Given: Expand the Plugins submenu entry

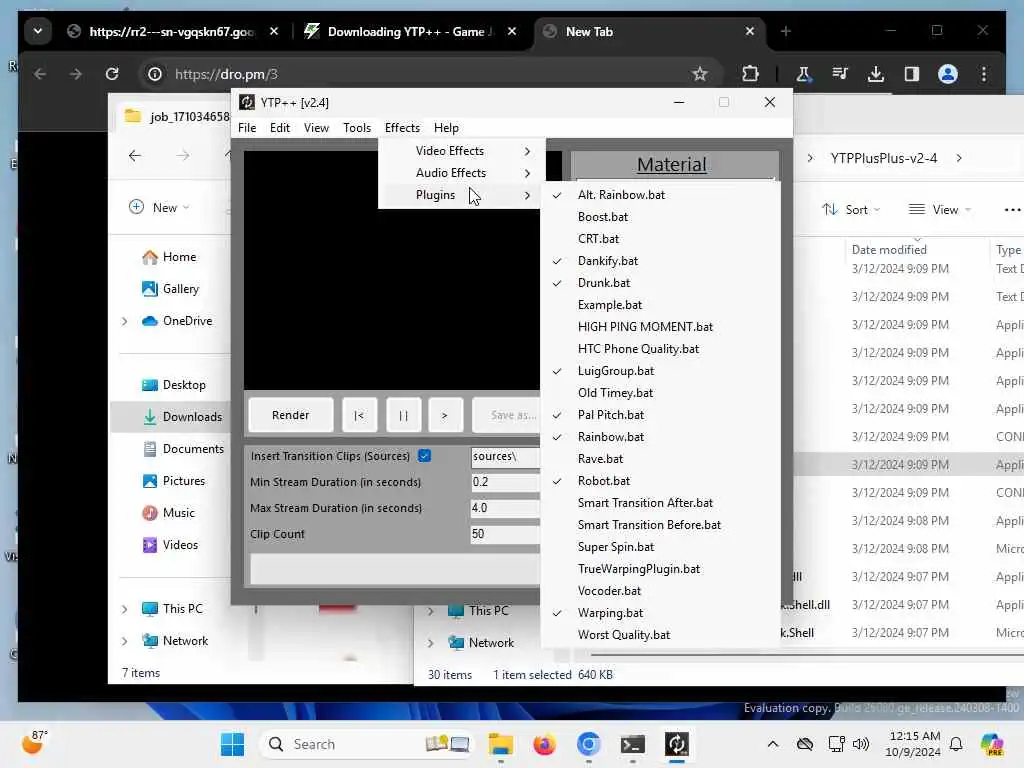Looking at the screenshot, I should [x=462, y=195].
